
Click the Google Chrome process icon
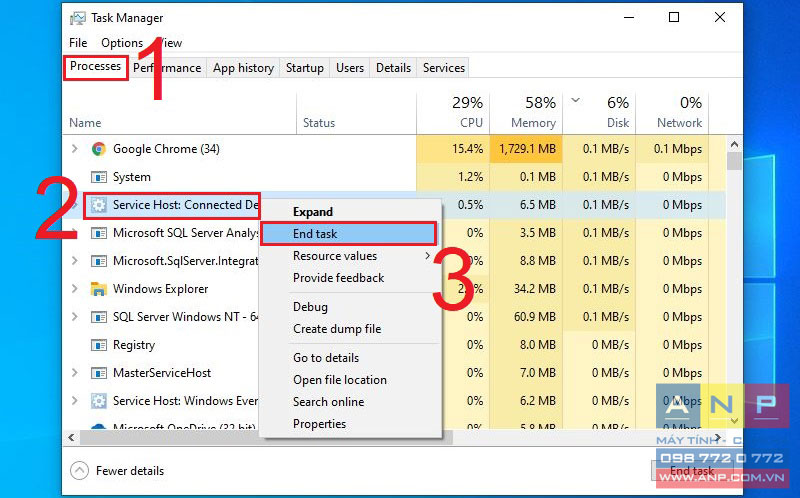point(98,149)
